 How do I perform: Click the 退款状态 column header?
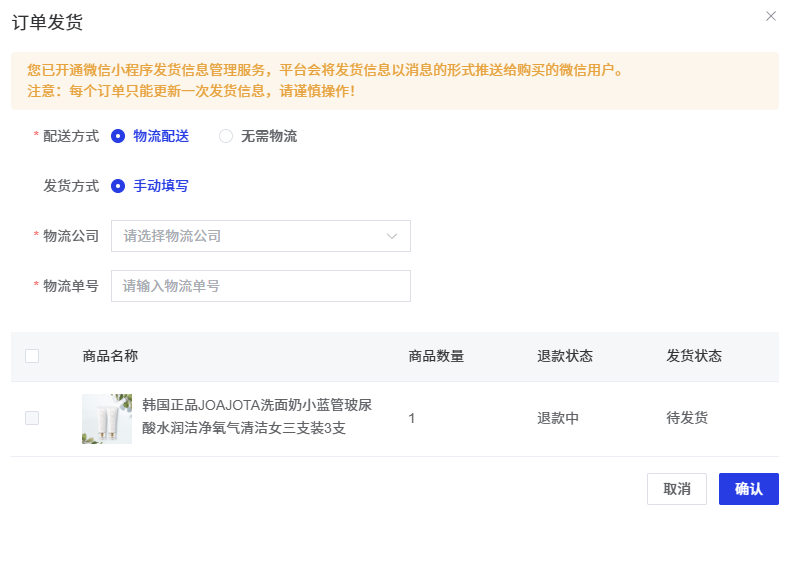[565, 356]
